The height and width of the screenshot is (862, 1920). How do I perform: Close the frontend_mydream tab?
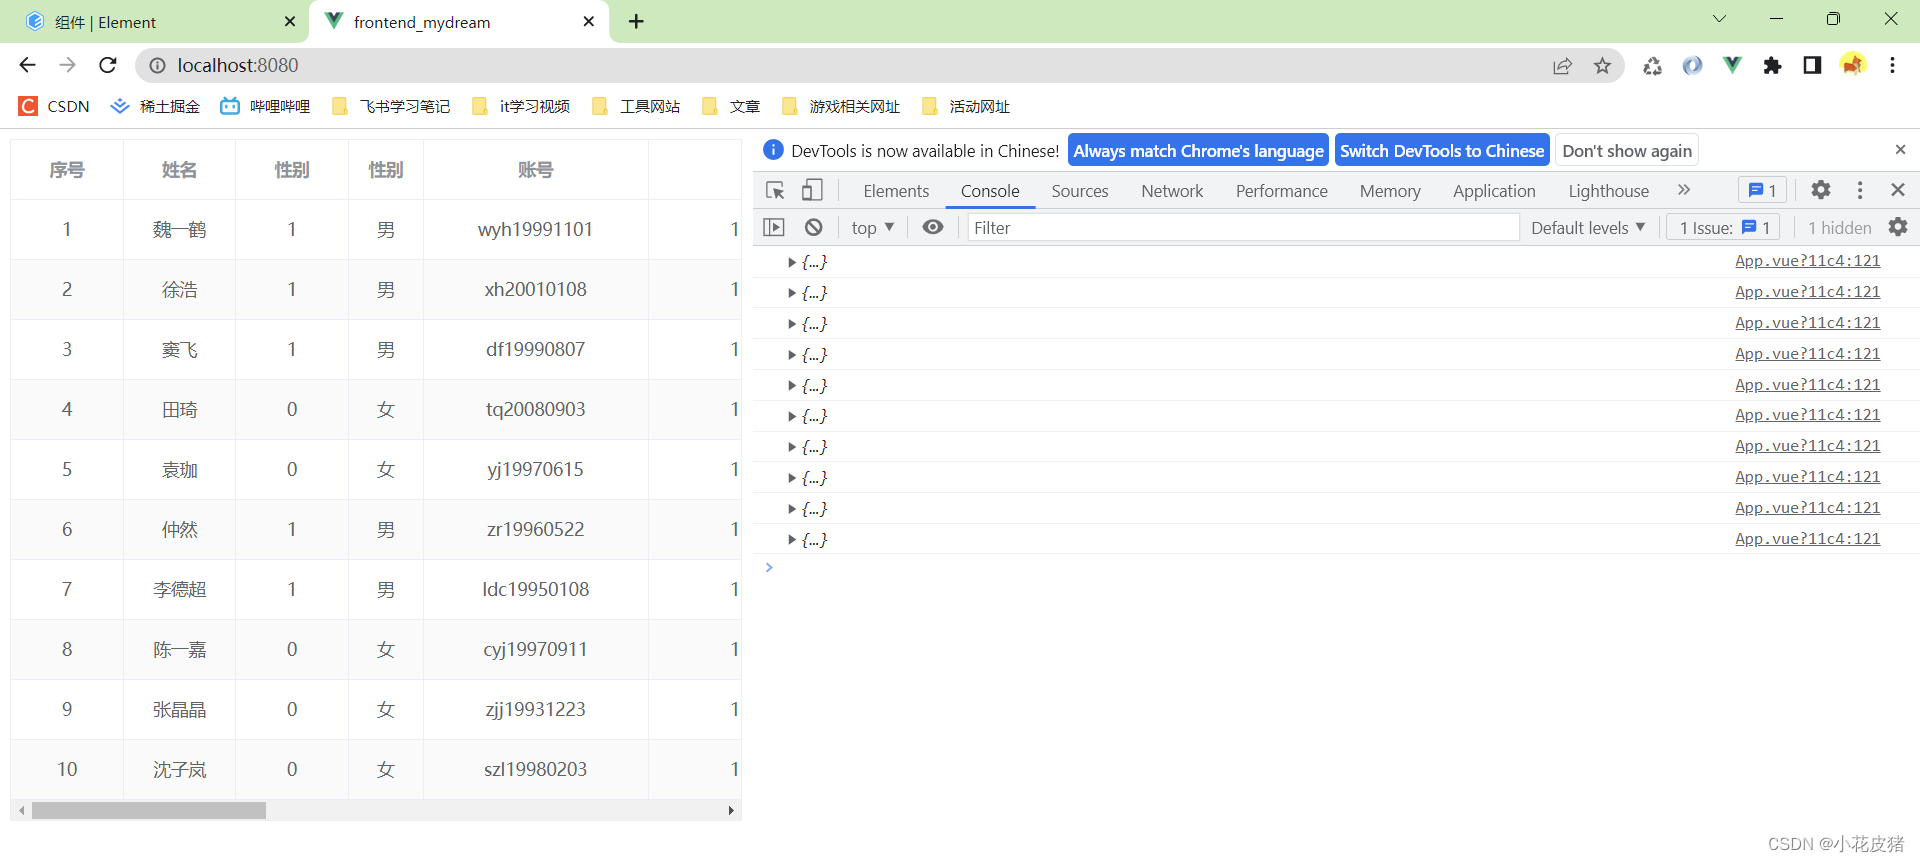click(x=588, y=21)
